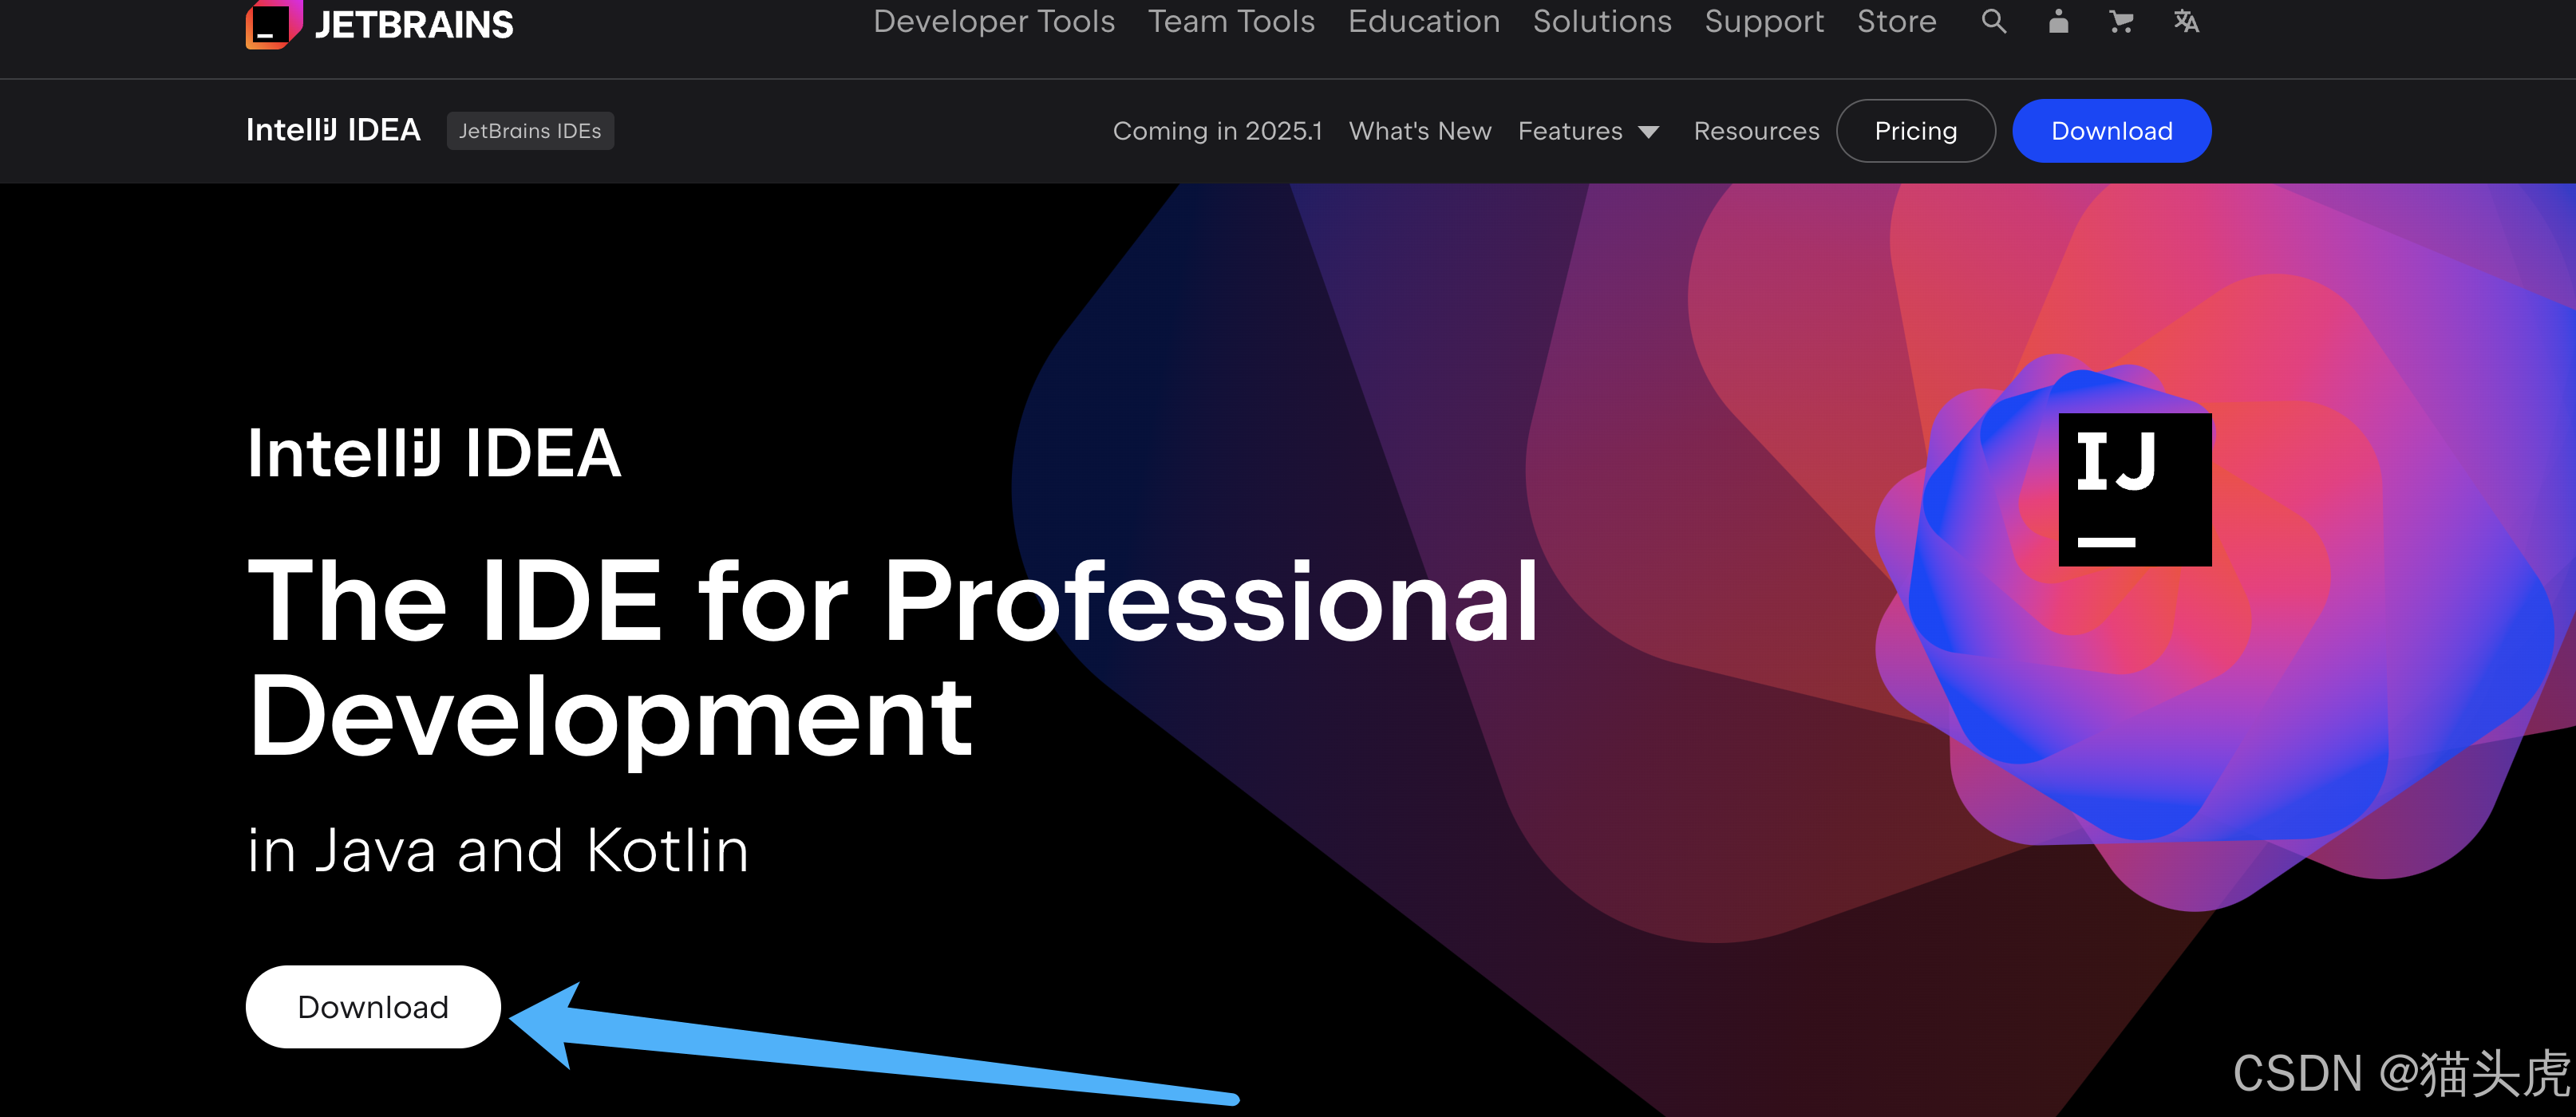Image resolution: width=2576 pixels, height=1117 pixels.
Task: Open the Solutions menu
Action: [x=1602, y=21]
